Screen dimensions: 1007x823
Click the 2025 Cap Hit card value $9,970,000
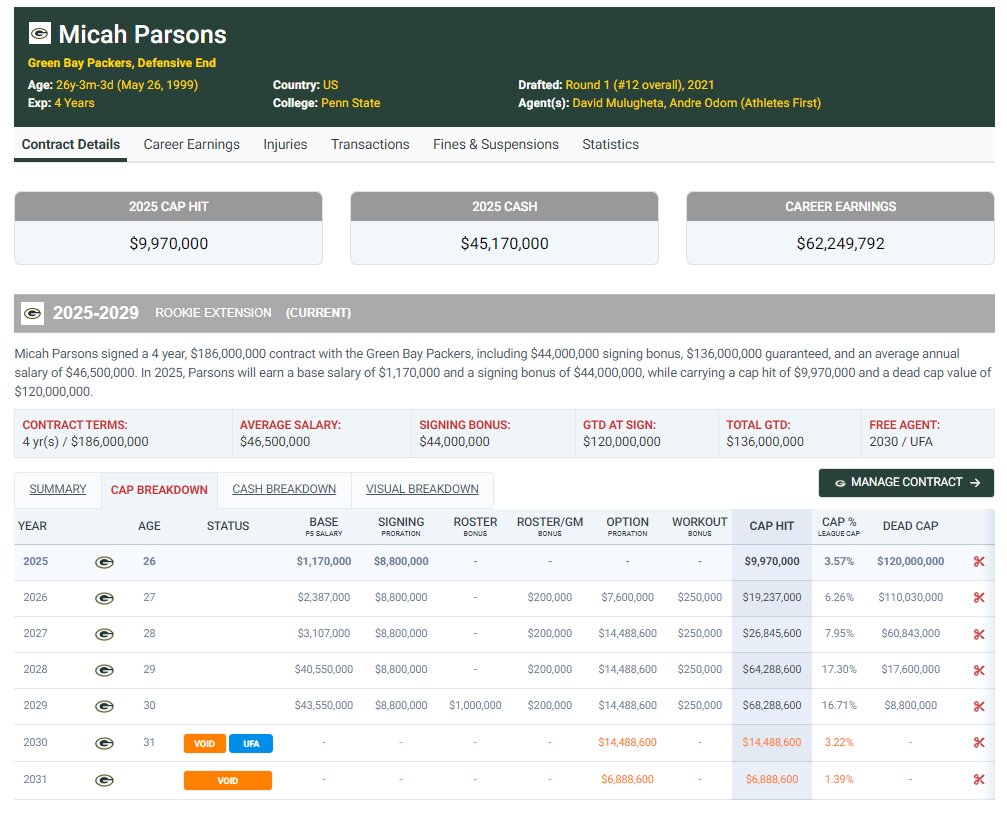pos(168,243)
